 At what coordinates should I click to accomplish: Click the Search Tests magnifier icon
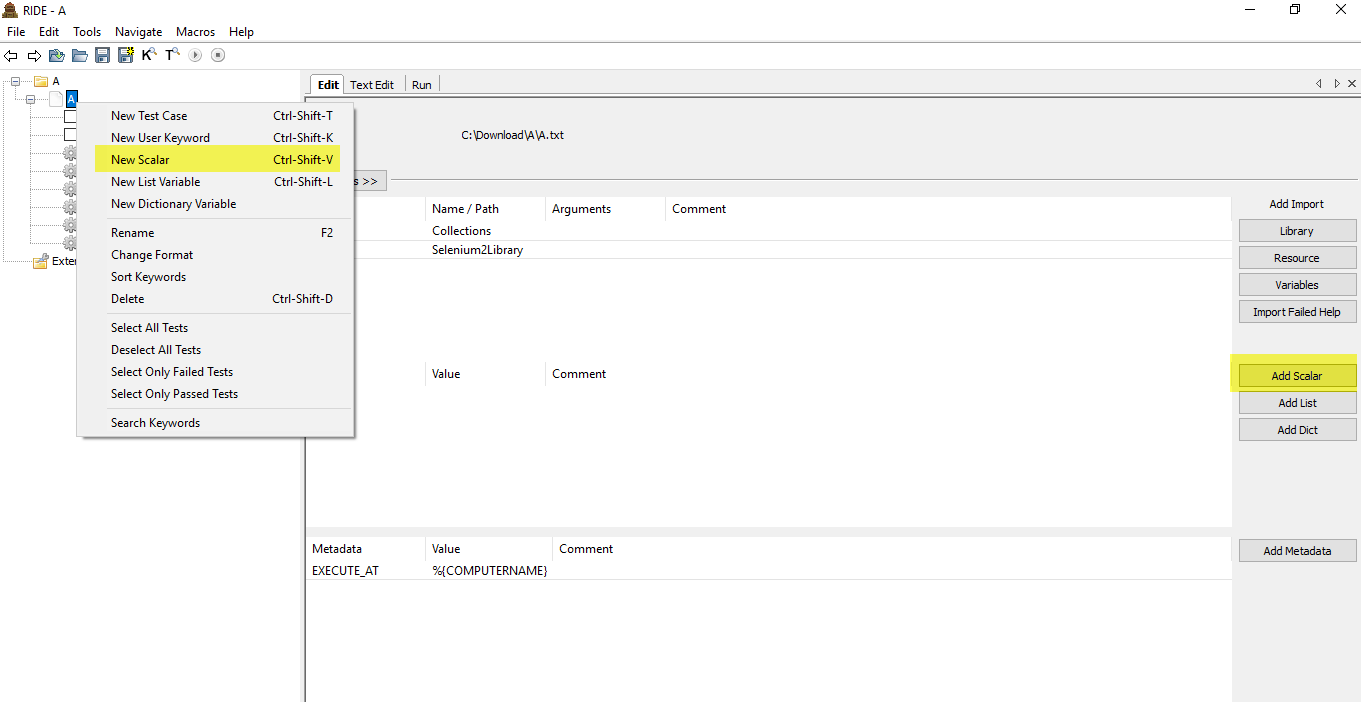click(x=171, y=55)
